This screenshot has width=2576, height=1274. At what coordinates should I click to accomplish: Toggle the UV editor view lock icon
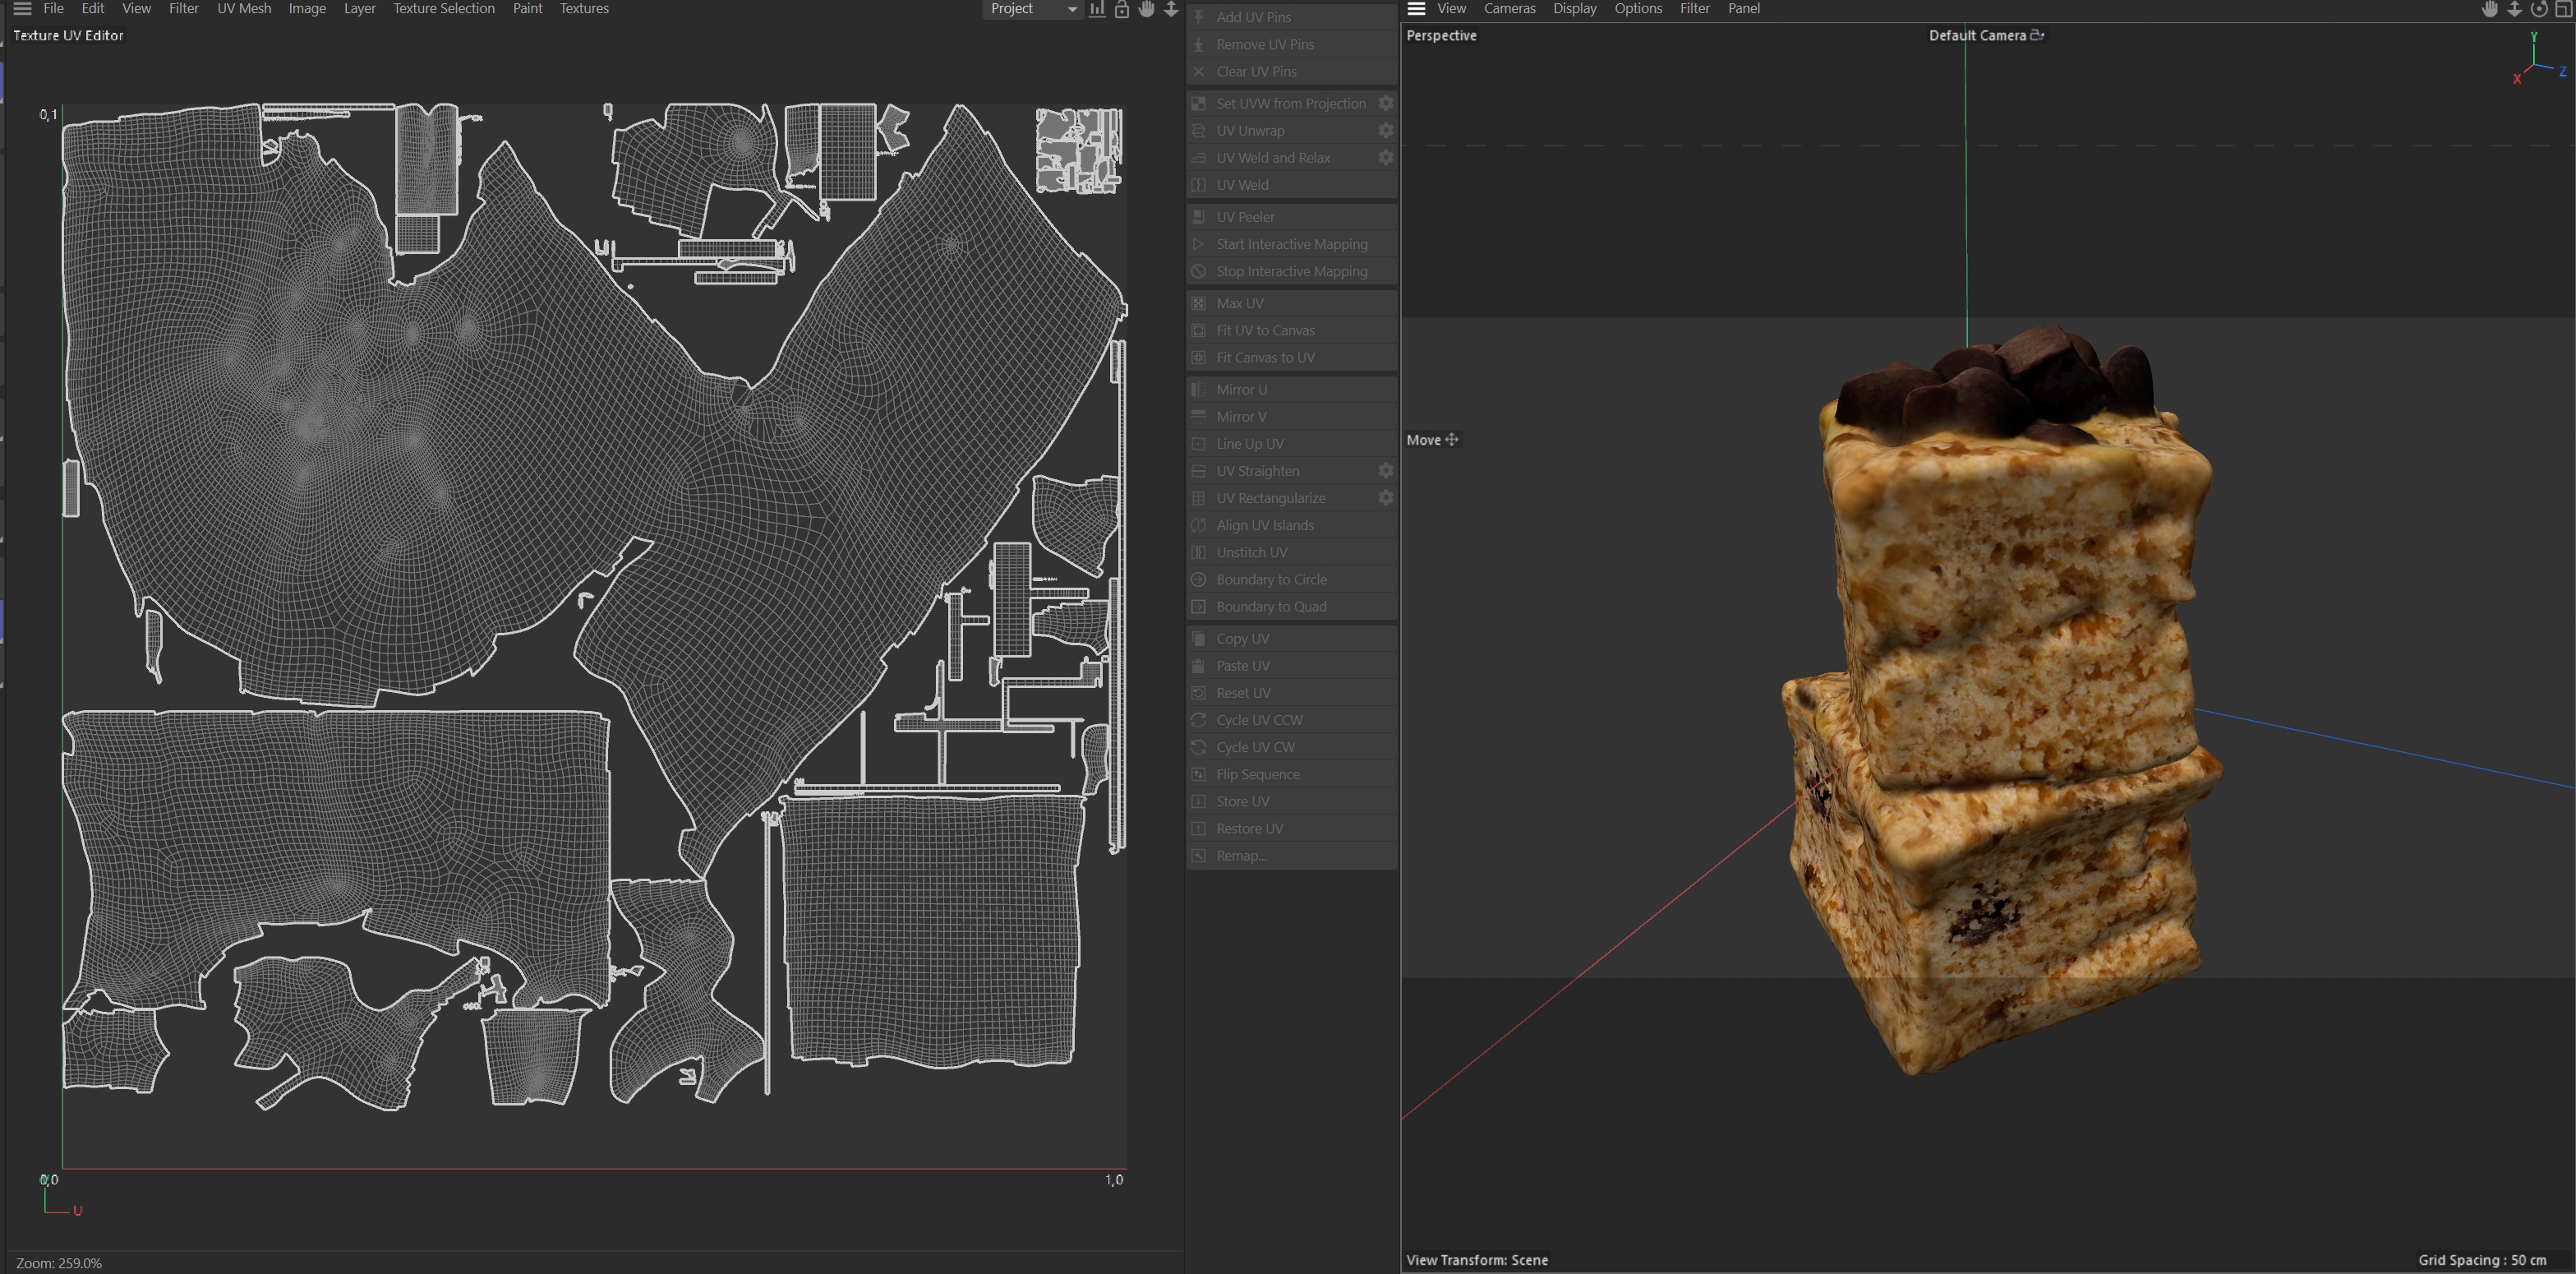coord(1122,9)
